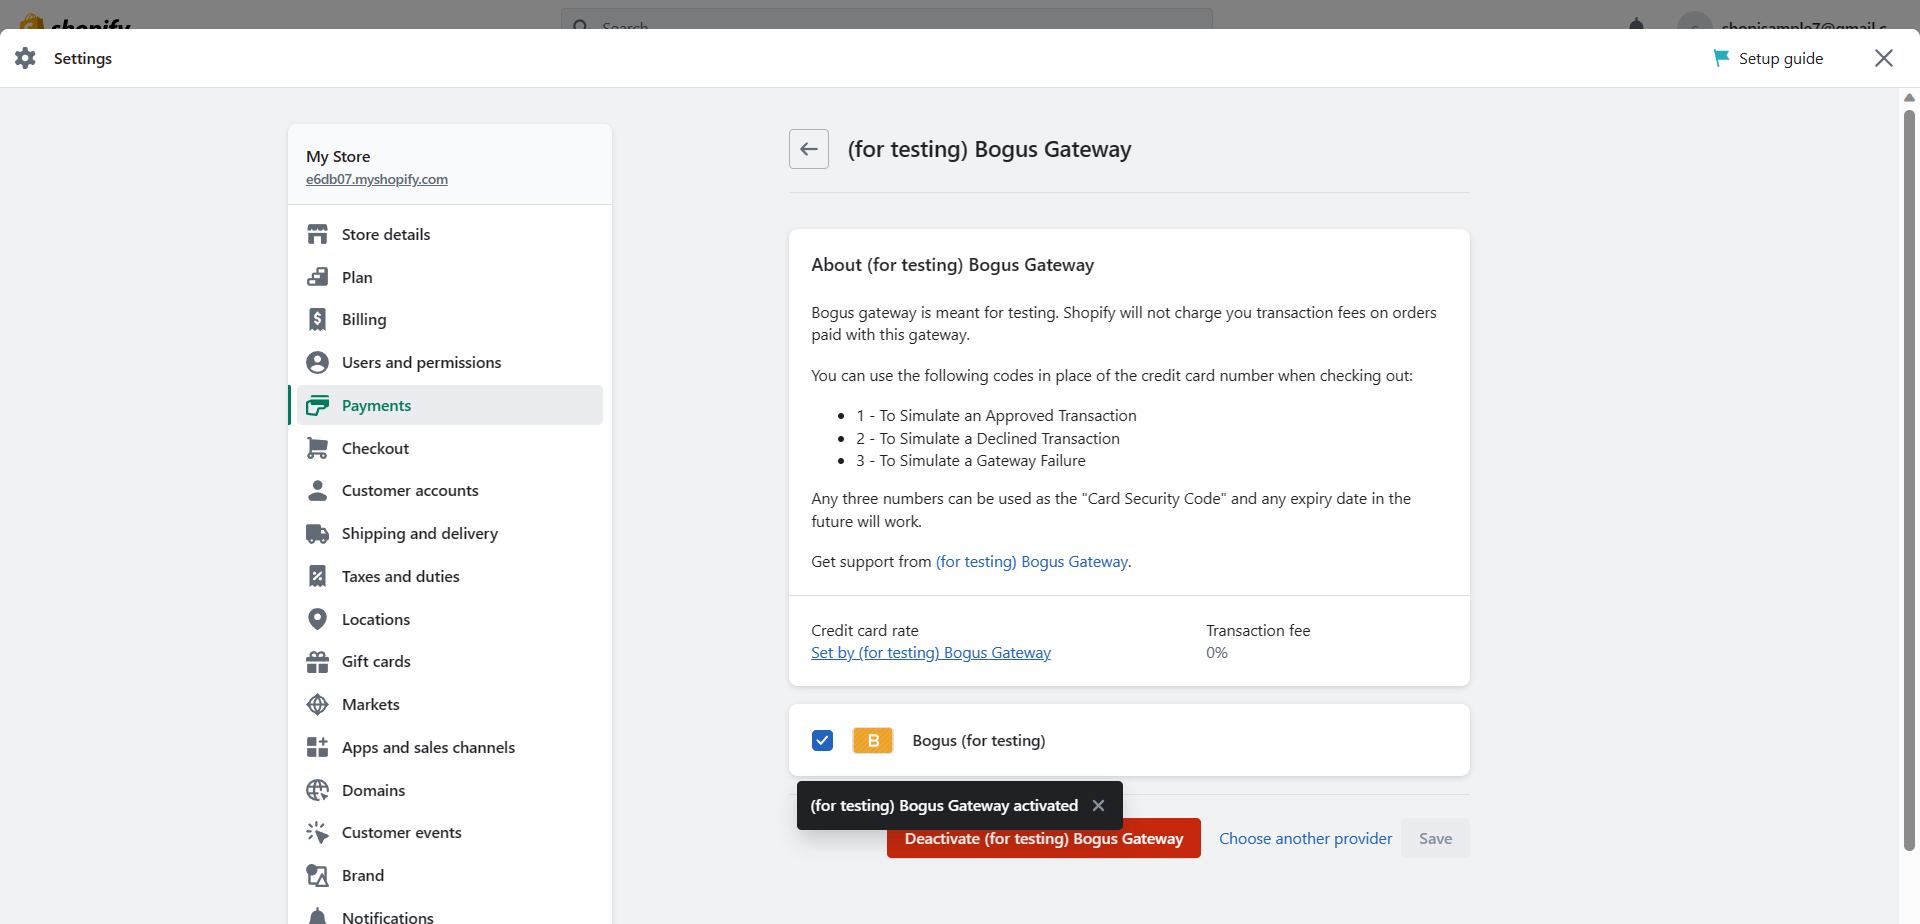Click the Shipping and delivery truck icon
This screenshot has height=924, width=1920.
coord(318,533)
